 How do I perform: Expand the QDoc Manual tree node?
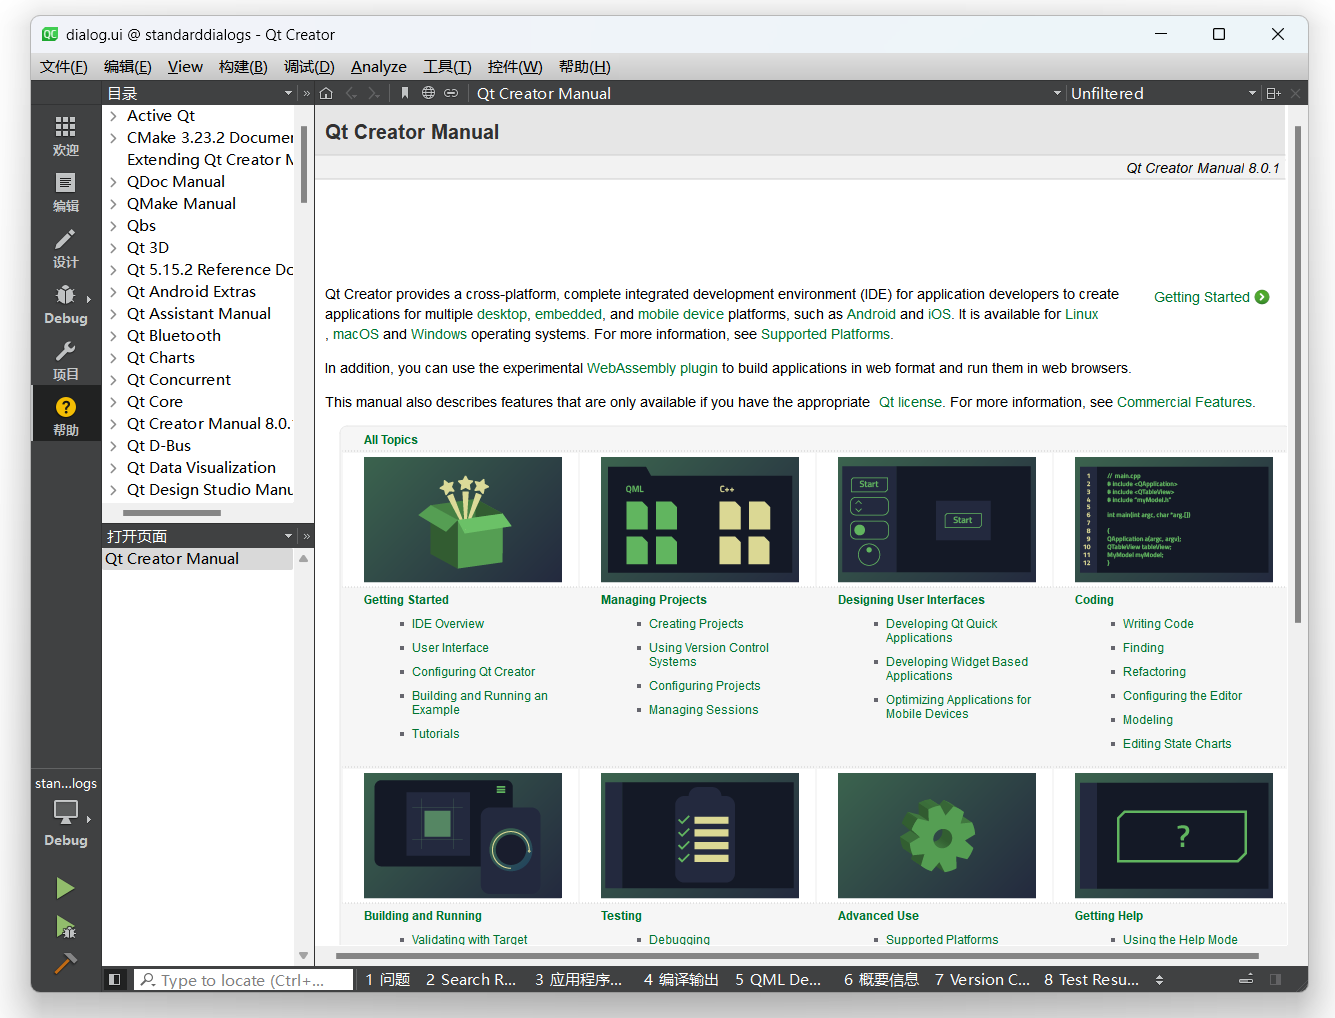pos(113,182)
